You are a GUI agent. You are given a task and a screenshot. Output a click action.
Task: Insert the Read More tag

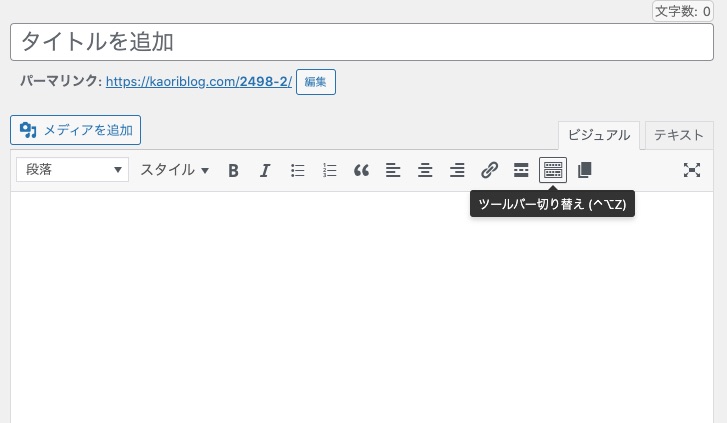point(521,170)
